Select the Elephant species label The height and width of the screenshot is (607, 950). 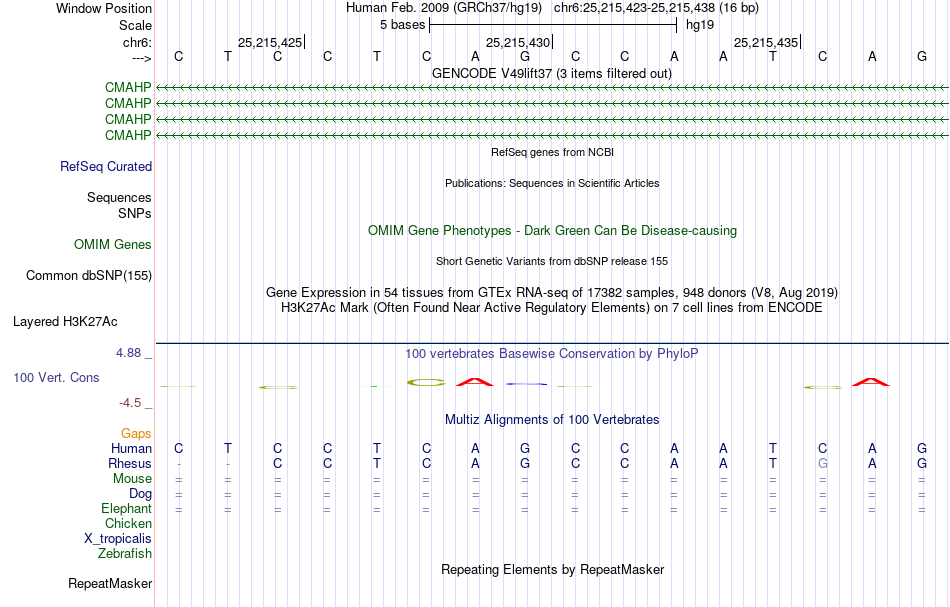pos(127,508)
